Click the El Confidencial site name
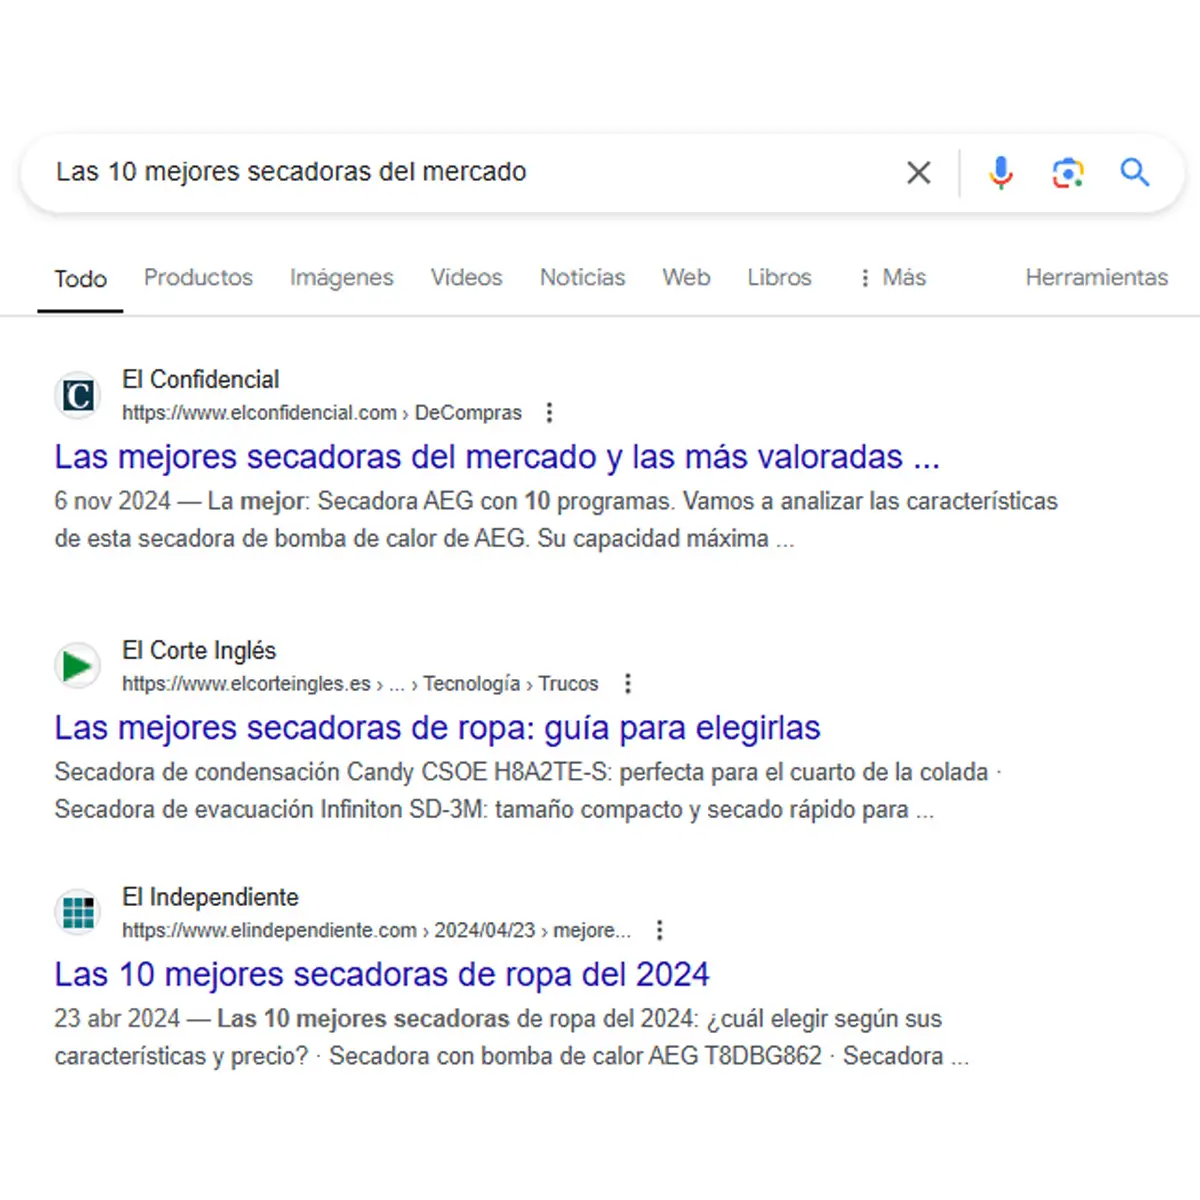This screenshot has width=1200, height=1200. point(201,380)
